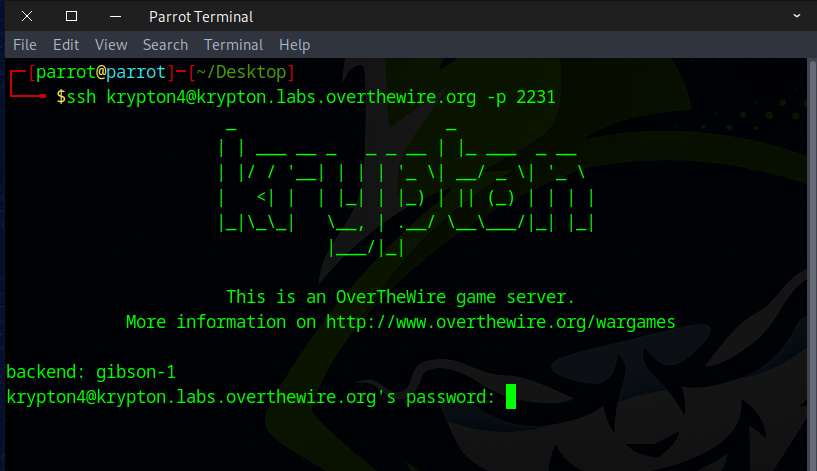Open the Help menu

click(x=294, y=45)
